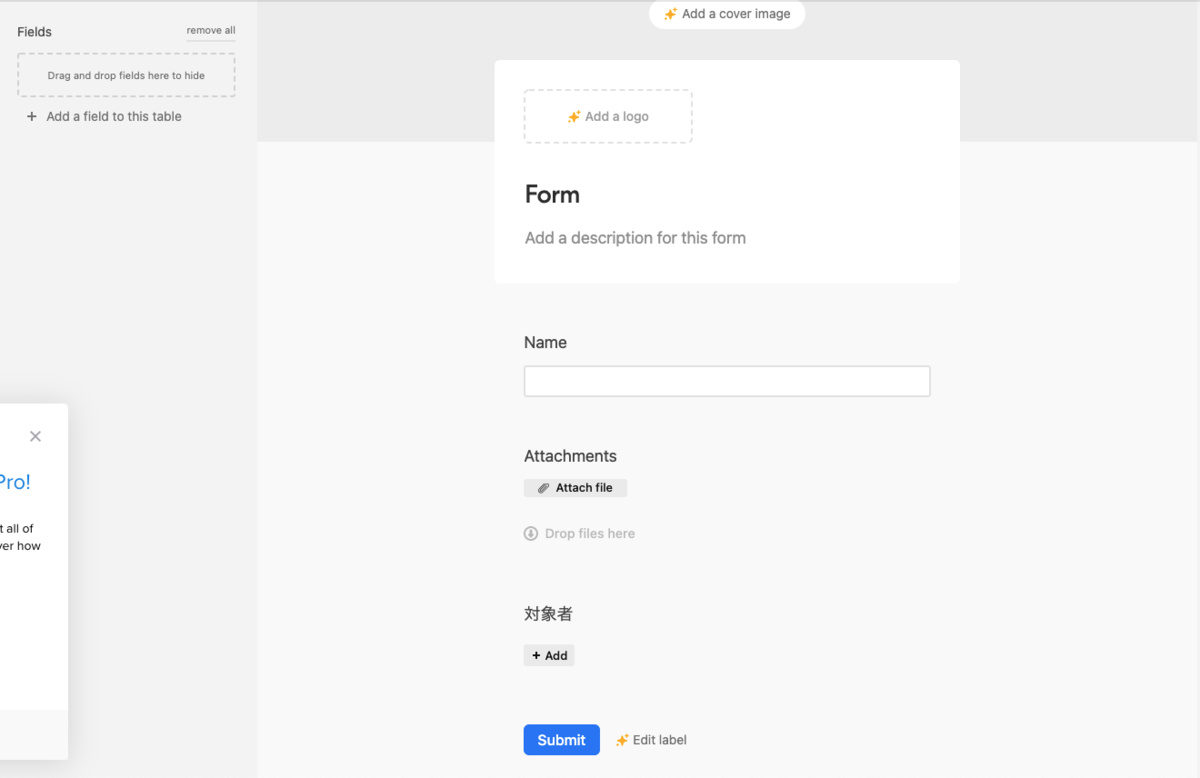Select the 対象者 field label
Viewport: 1200px width, 778px height.
tap(548, 614)
